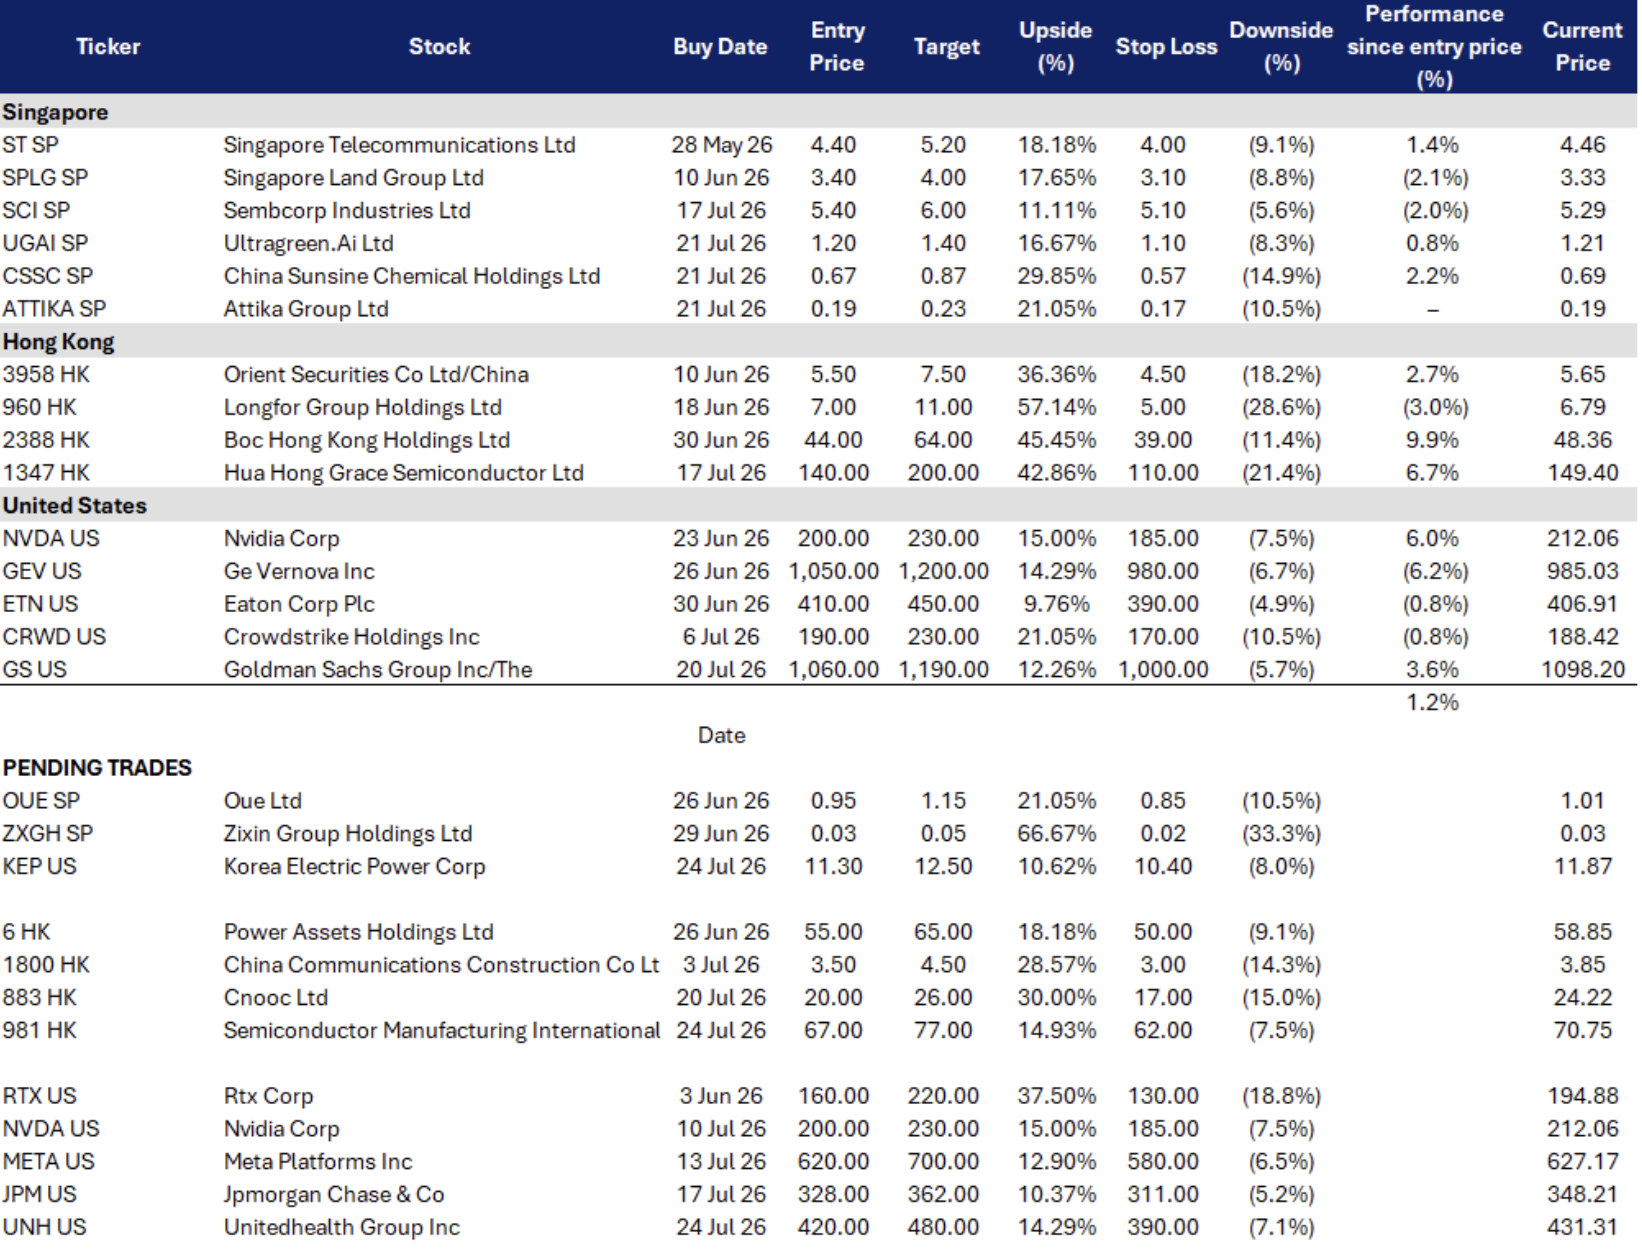
Task: Click Zixin Group Holdings Ltd cell
Action: coord(347,834)
